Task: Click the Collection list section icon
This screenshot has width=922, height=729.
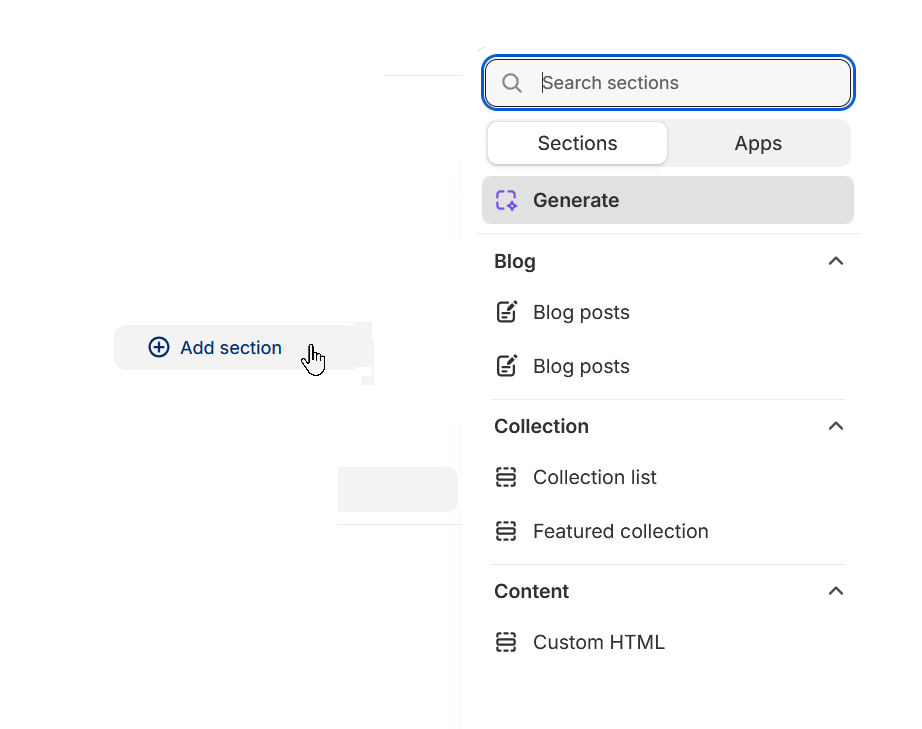Action: pyautogui.click(x=506, y=477)
